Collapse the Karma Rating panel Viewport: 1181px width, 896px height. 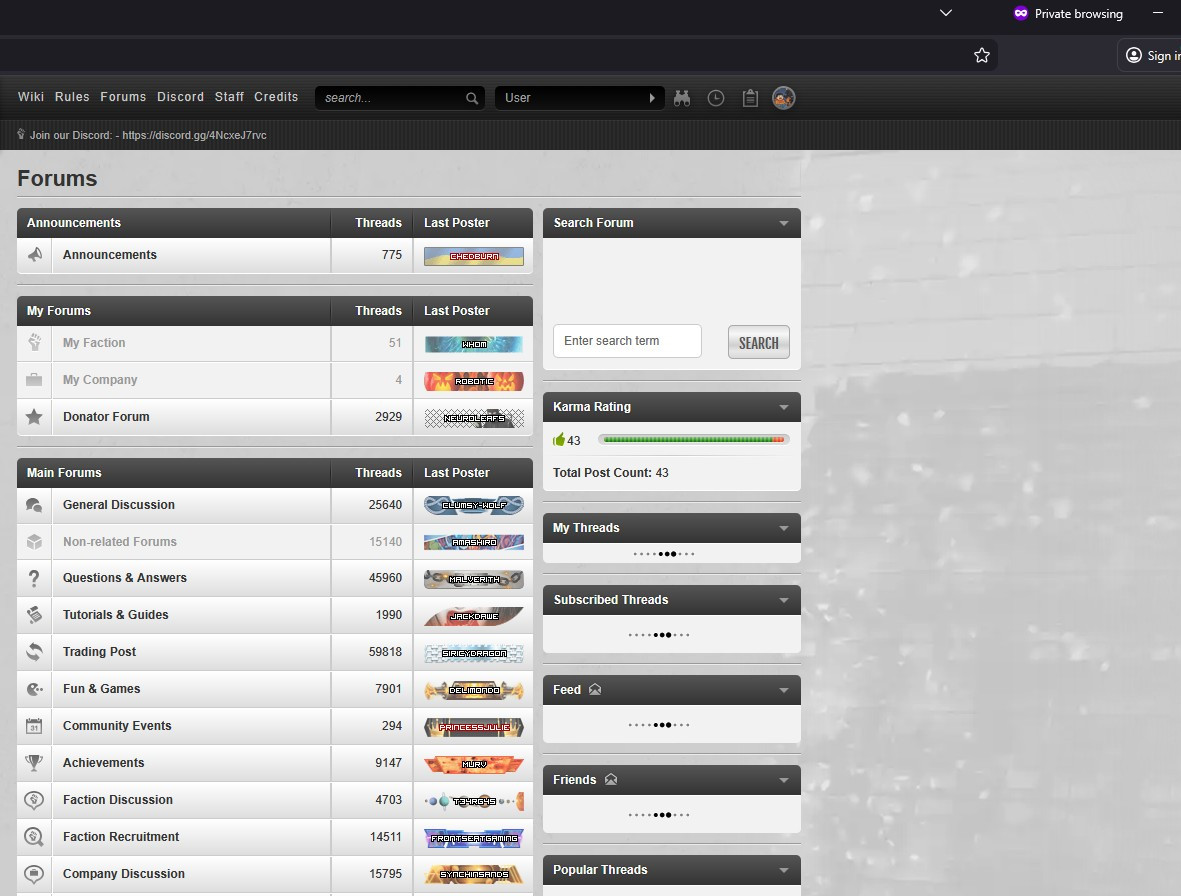pyautogui.click(x=783, y=407)
